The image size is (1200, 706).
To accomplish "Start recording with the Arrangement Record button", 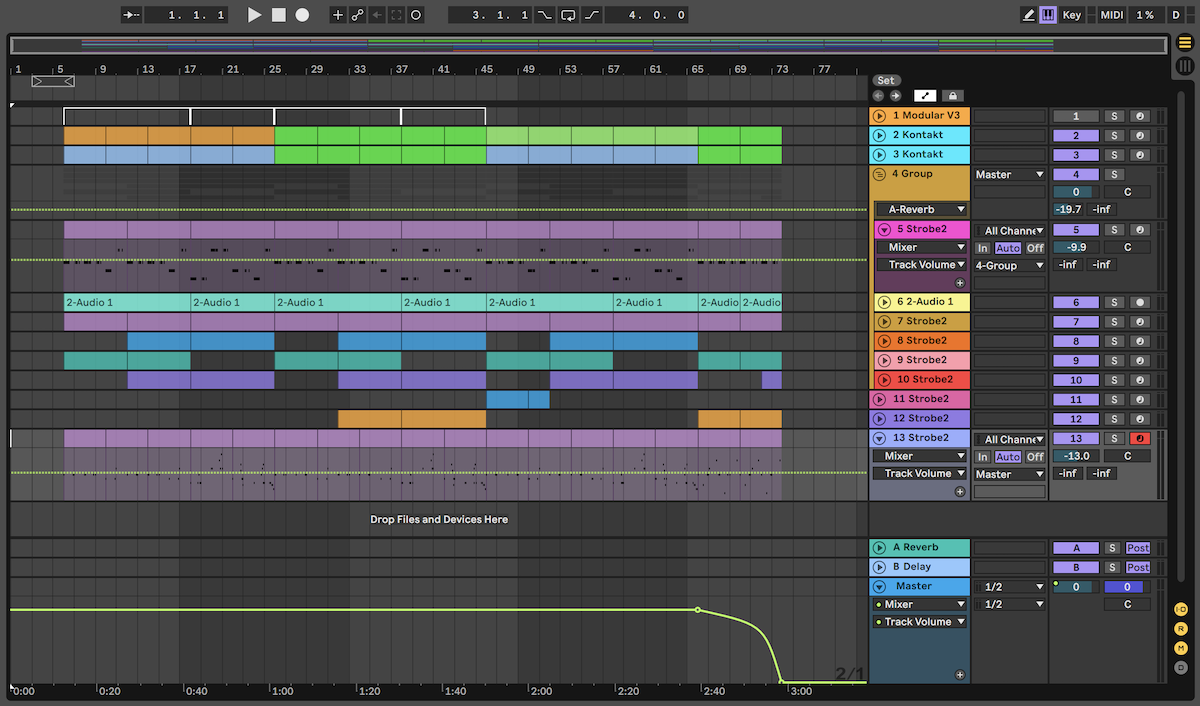I will coord(302,15).
